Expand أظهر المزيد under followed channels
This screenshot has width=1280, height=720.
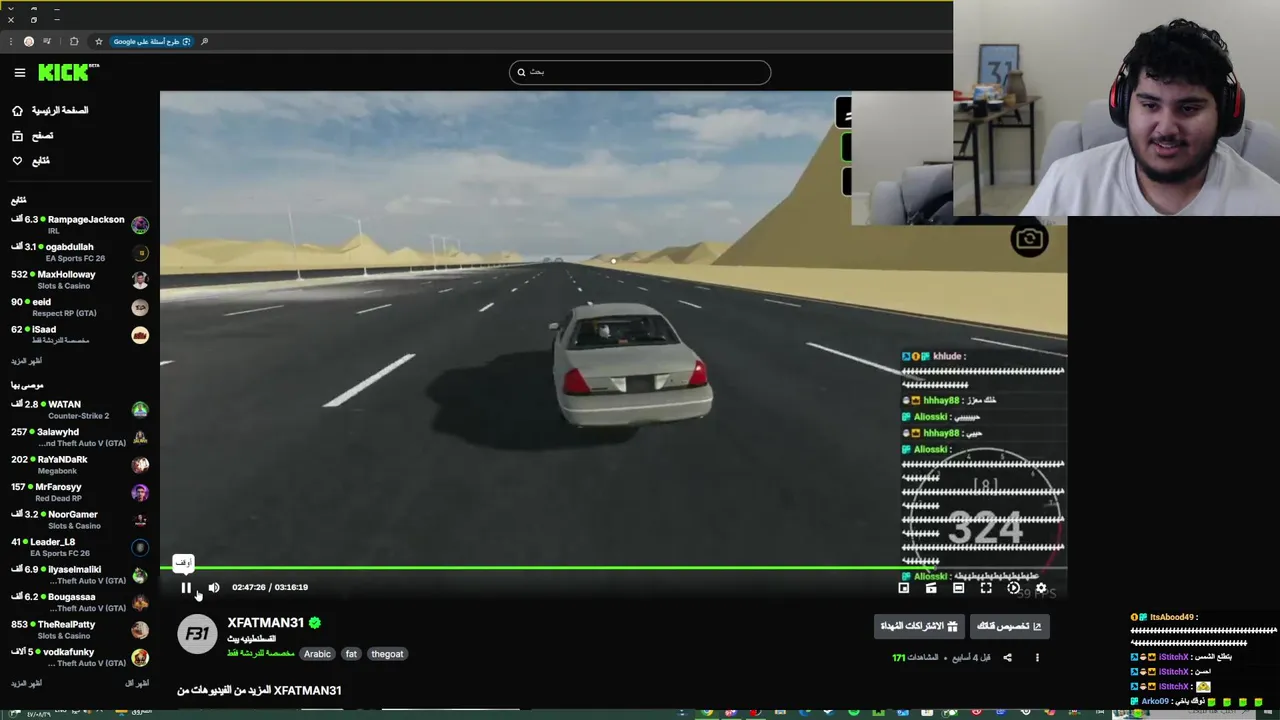pos(26,360)
